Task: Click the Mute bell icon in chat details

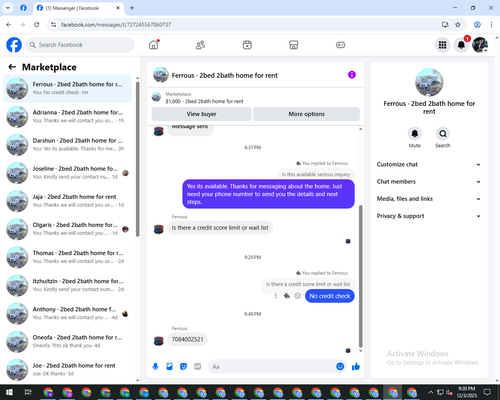Action: coord(415,134)
